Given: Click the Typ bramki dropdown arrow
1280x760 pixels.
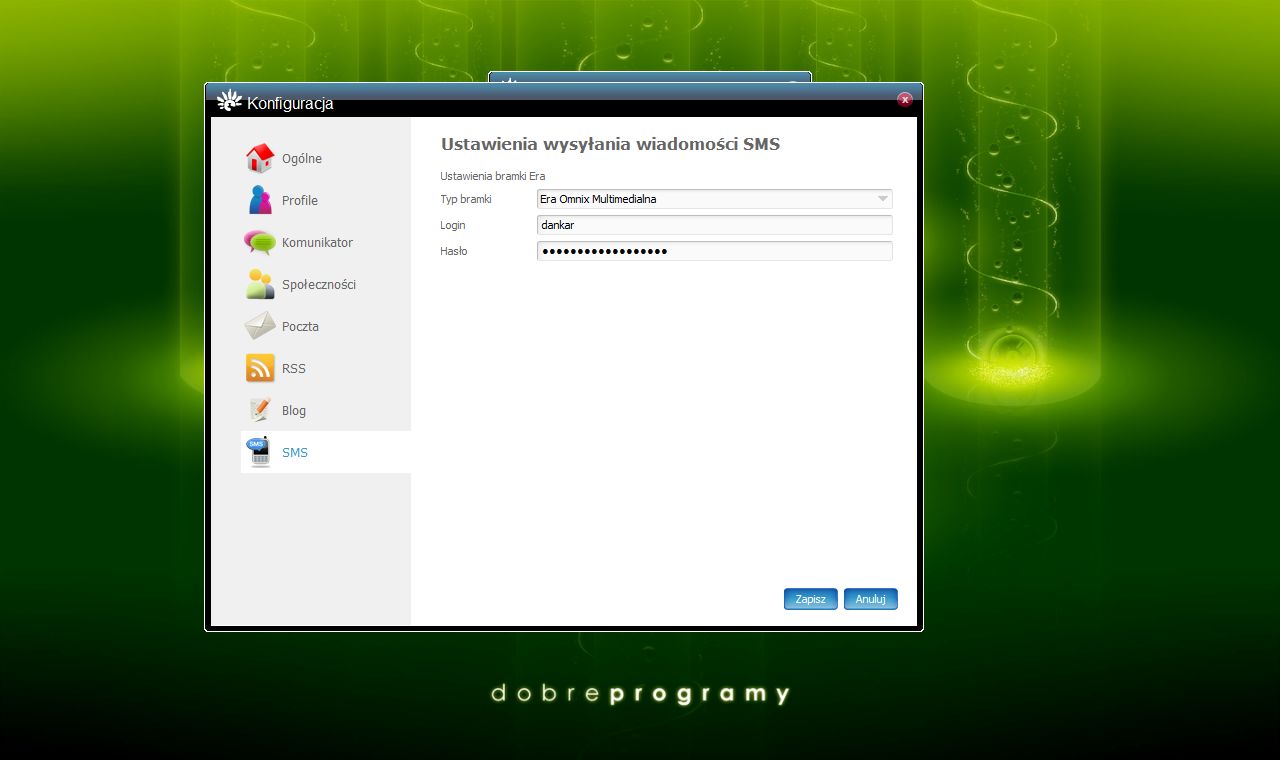Looking at the screenshot, I should (882, 199).
